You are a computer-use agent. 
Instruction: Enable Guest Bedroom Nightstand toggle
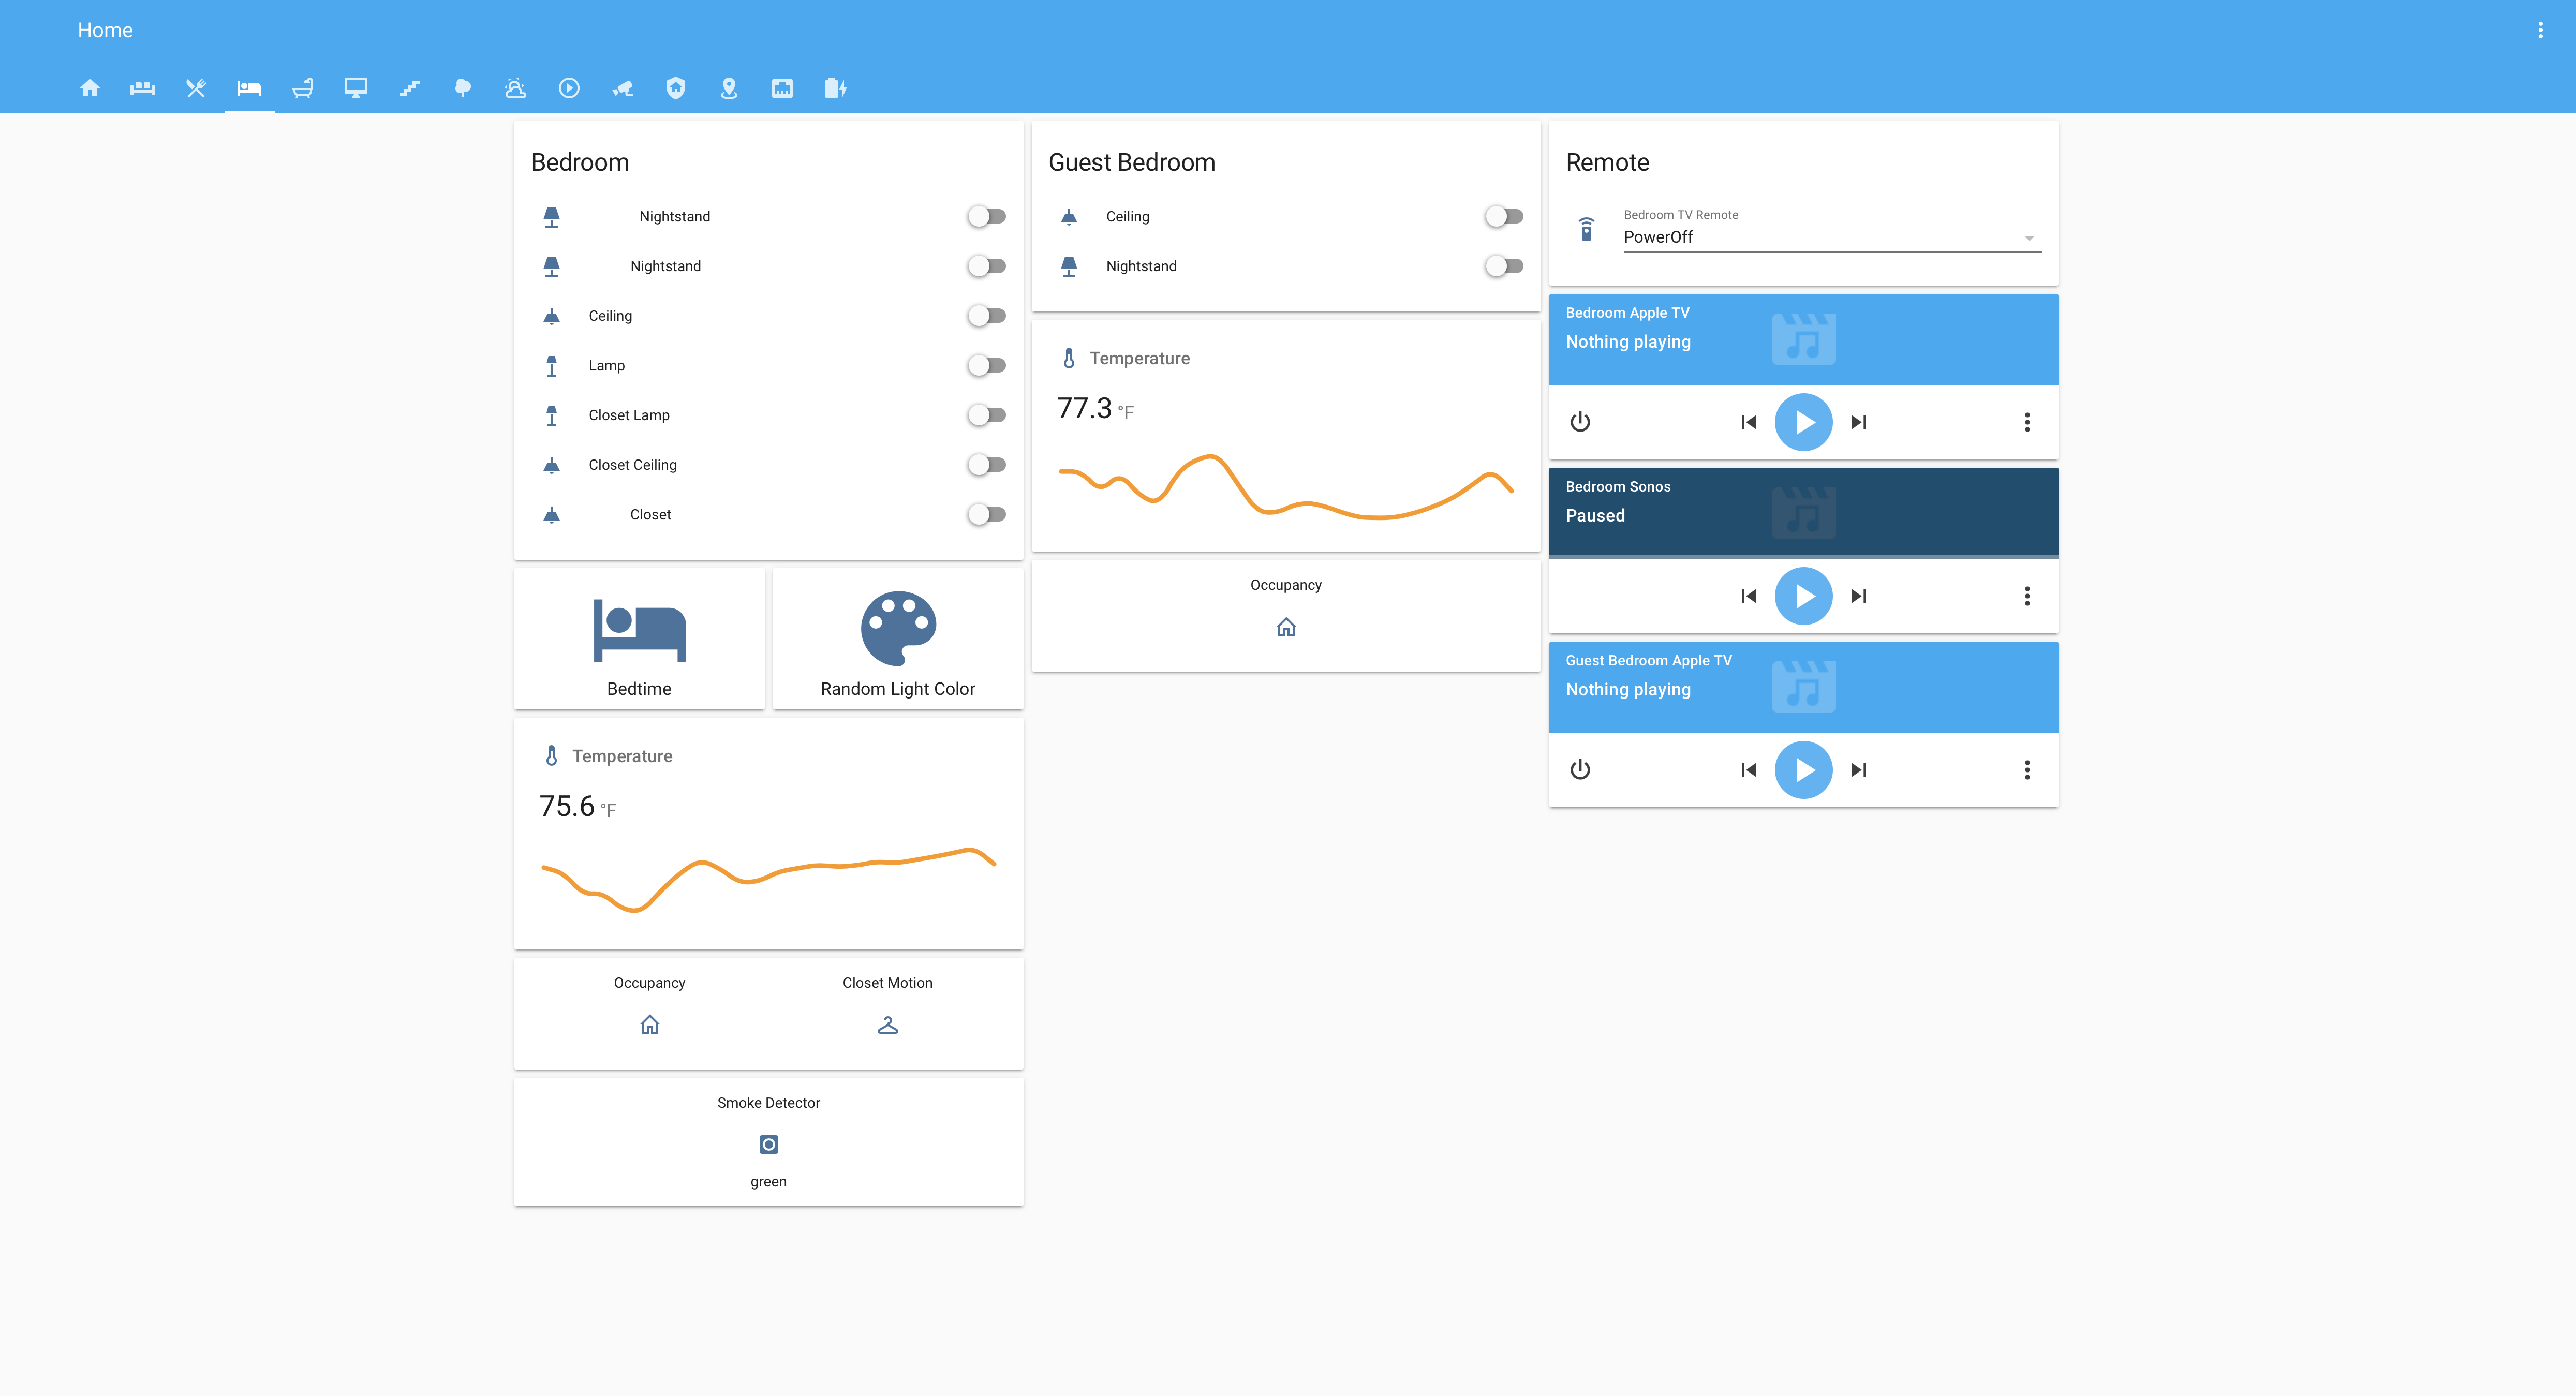pos(1503,266)
